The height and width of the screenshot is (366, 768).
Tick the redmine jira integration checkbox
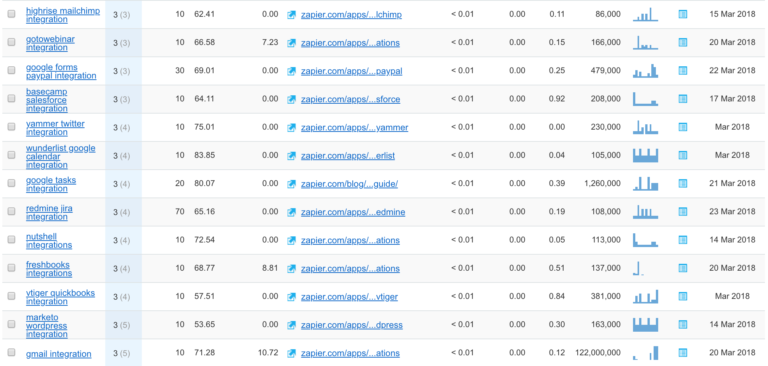11,212
